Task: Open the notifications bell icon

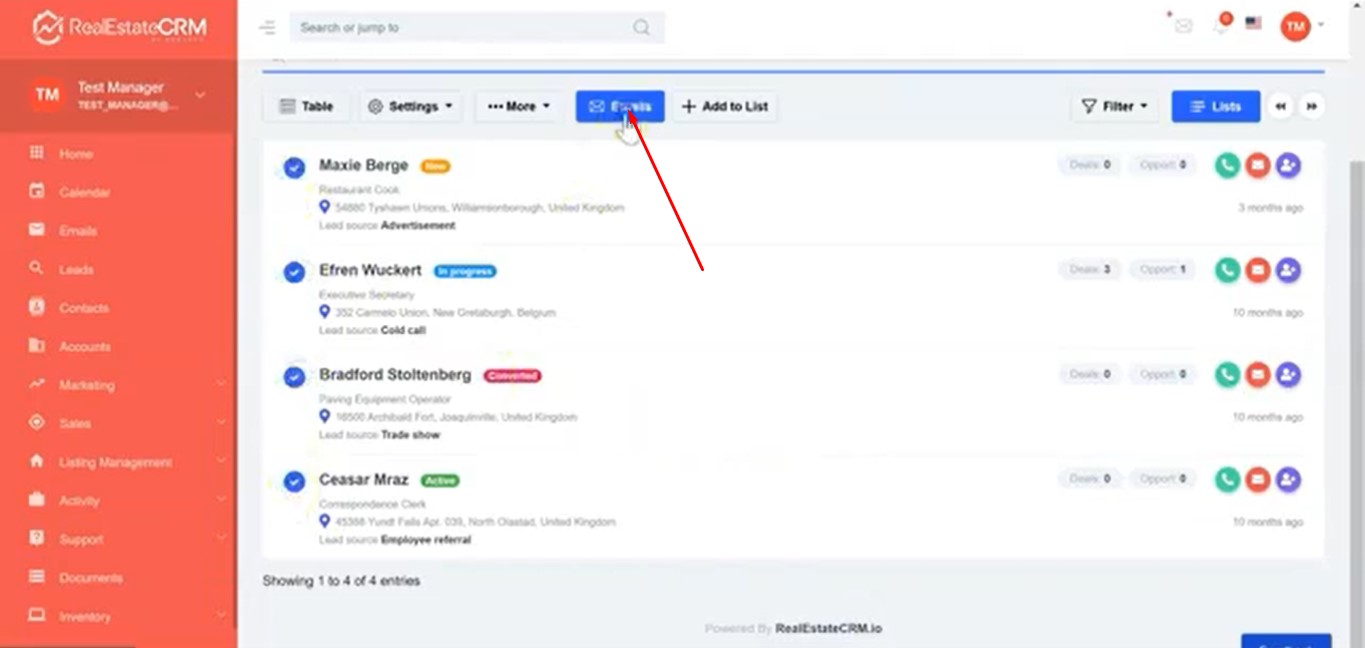Action: pos(1221,26)
